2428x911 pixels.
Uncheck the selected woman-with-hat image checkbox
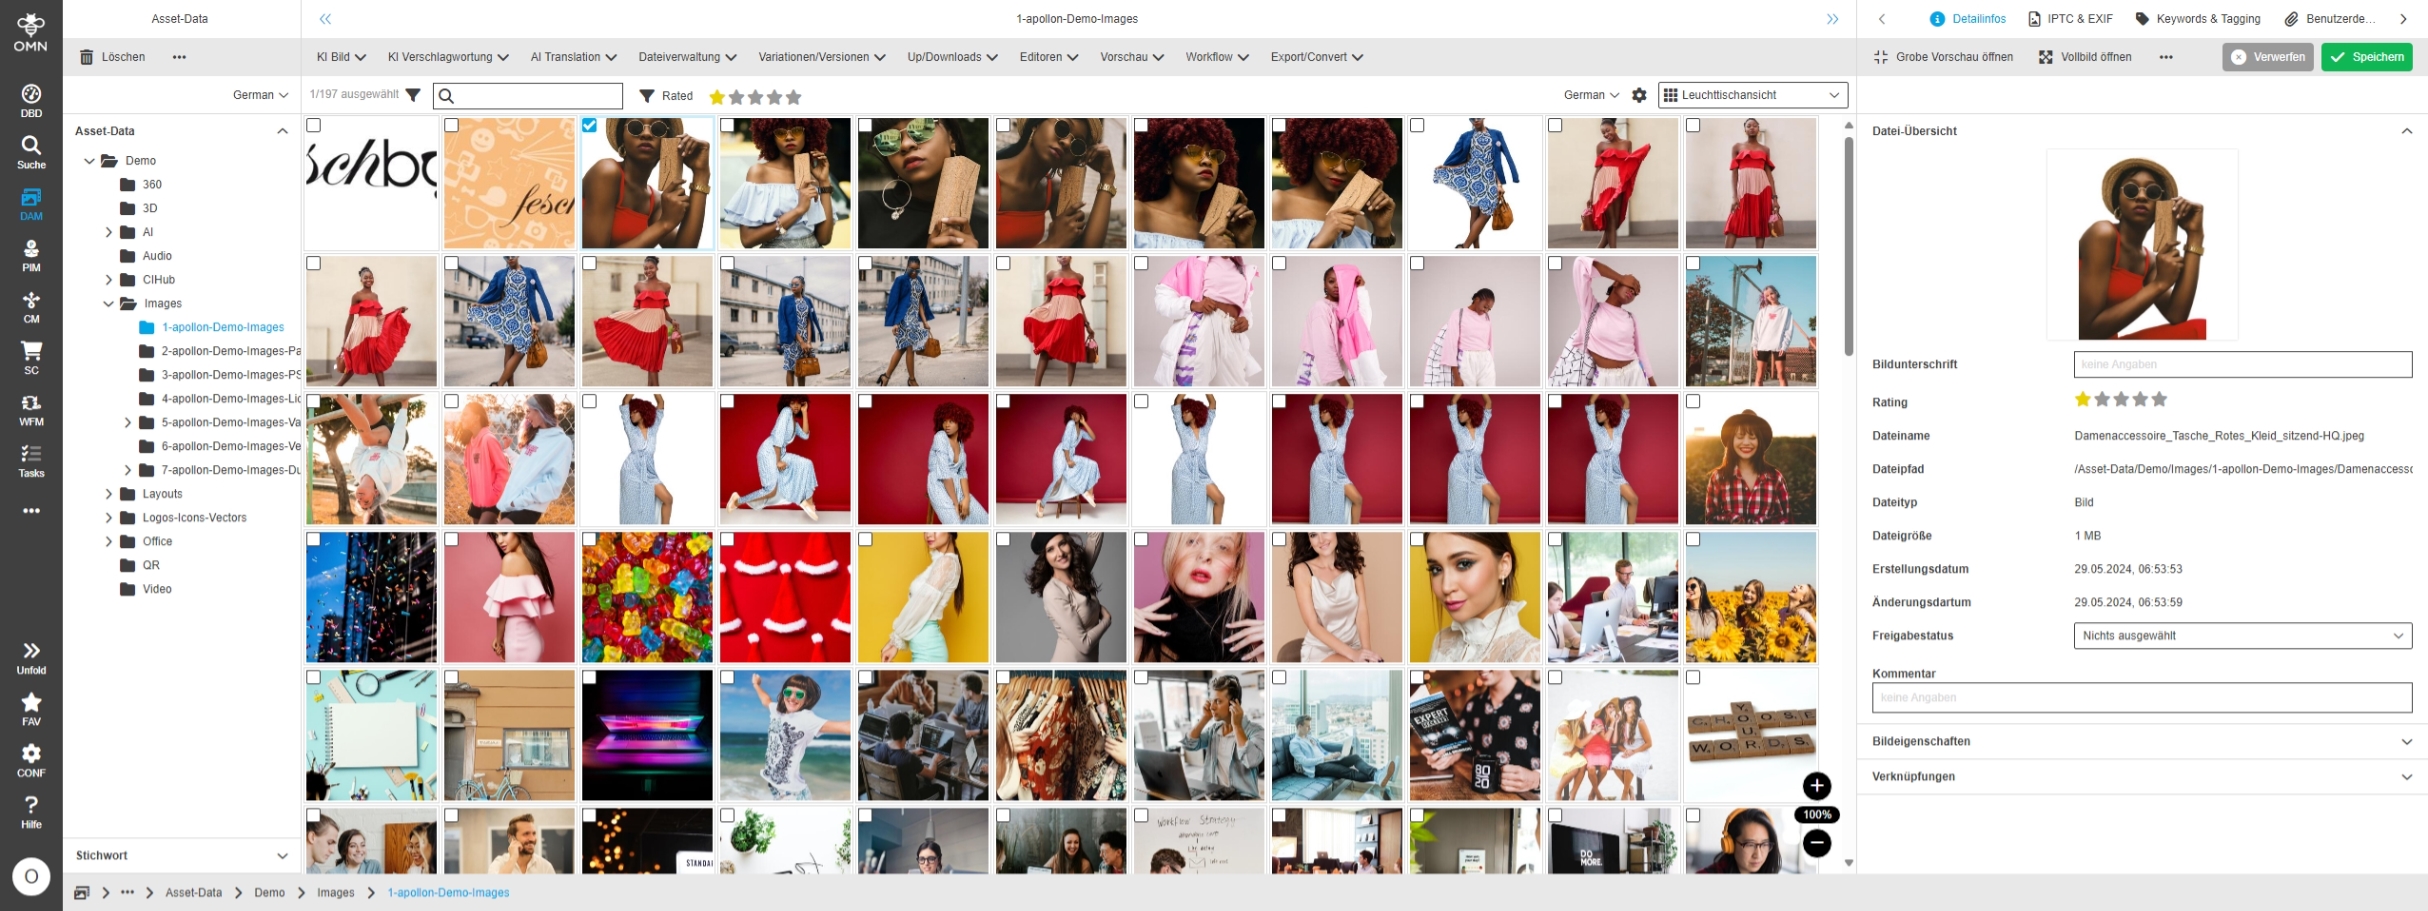click(590, 126)
